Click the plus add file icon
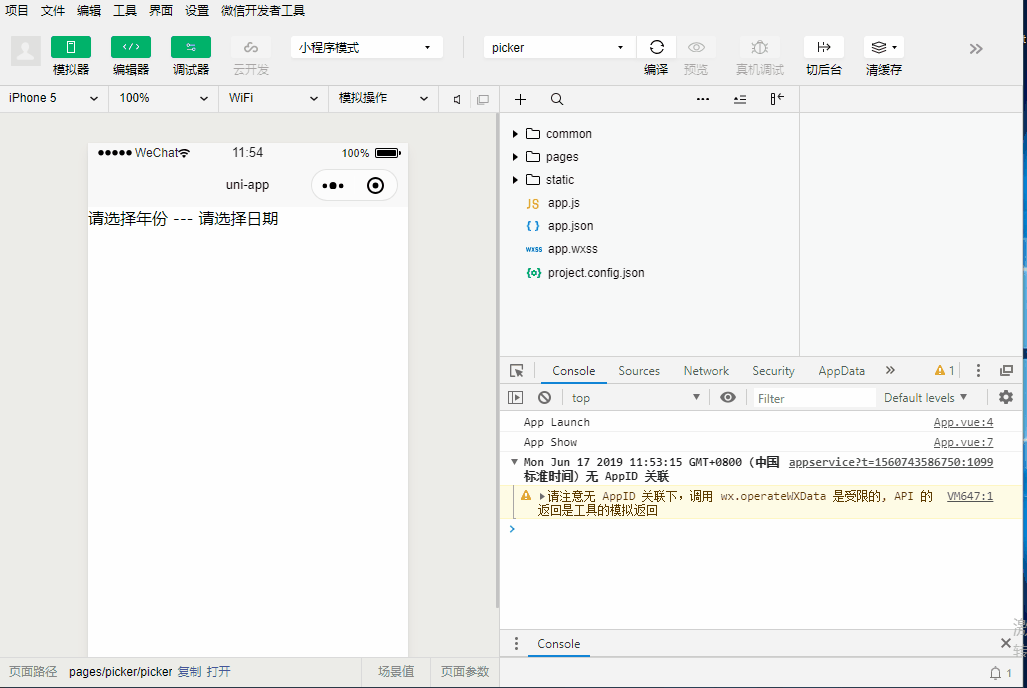The width and height of the screenshot is (1027, 688). pos(520,99)
